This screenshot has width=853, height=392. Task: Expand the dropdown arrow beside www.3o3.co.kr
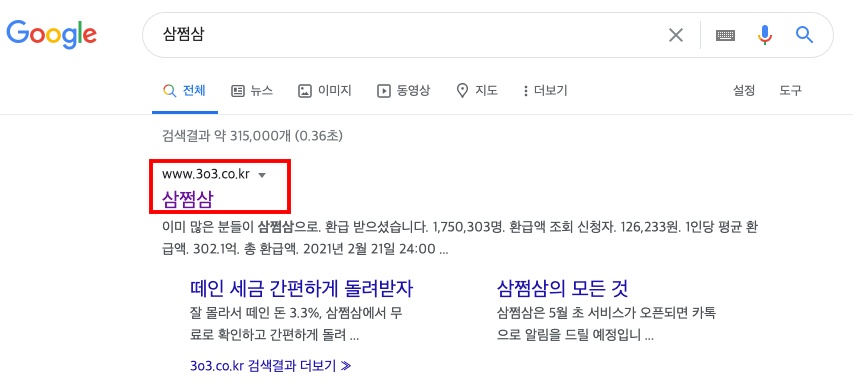click(x=262, y=176)
